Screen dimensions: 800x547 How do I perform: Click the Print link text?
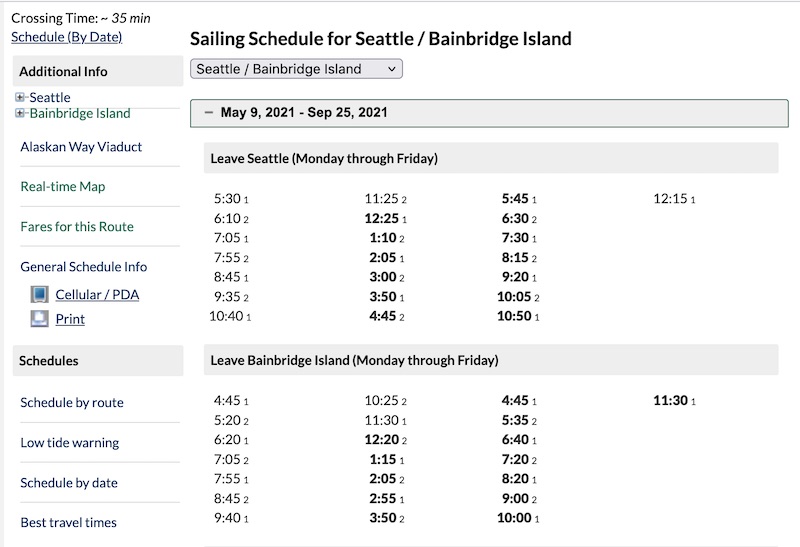pos(70,319)
